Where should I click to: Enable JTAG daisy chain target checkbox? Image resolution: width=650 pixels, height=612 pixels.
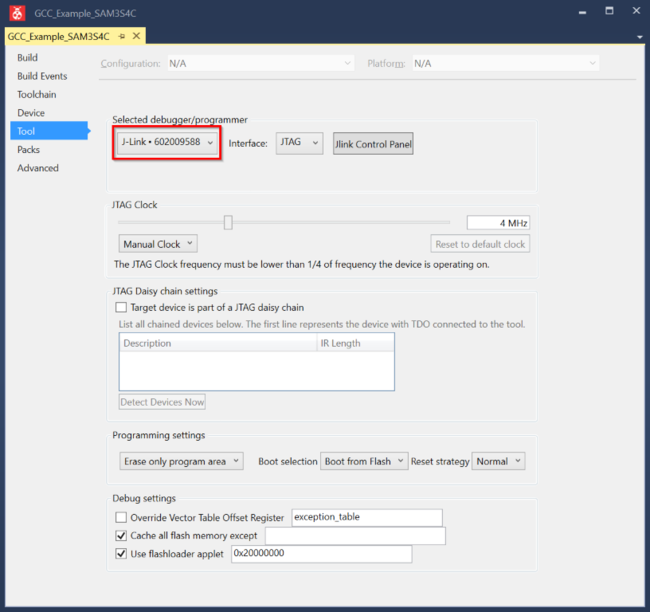122,308
